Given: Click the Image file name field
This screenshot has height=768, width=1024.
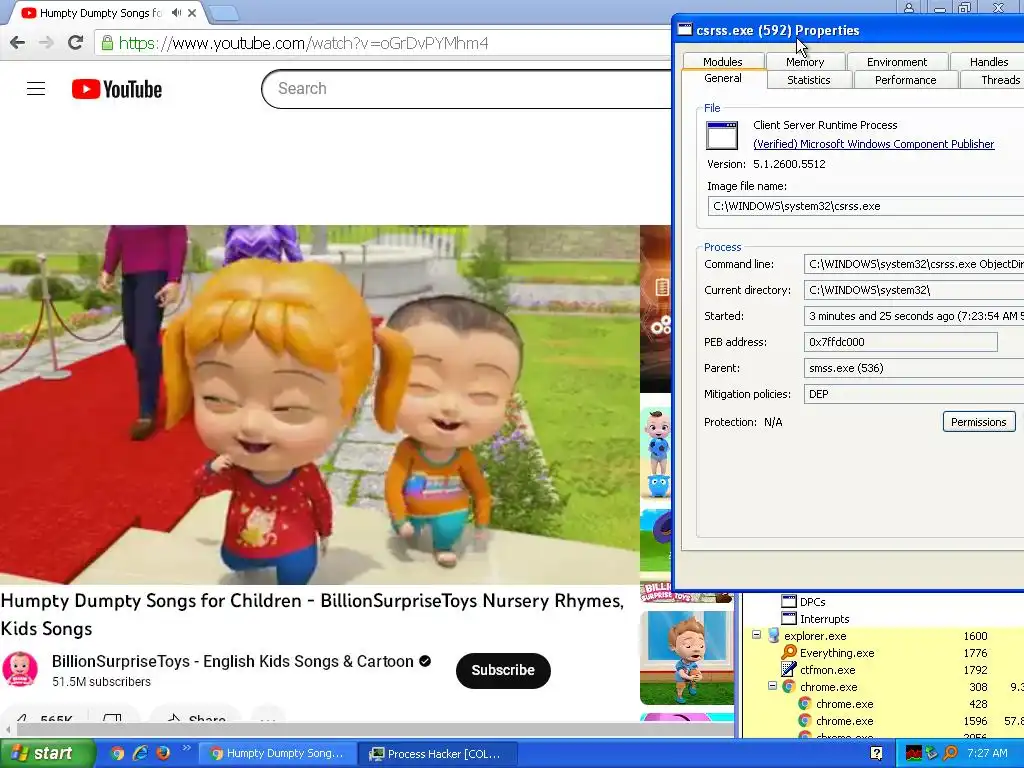Looking at the screenshot, I should pos(866,206).
